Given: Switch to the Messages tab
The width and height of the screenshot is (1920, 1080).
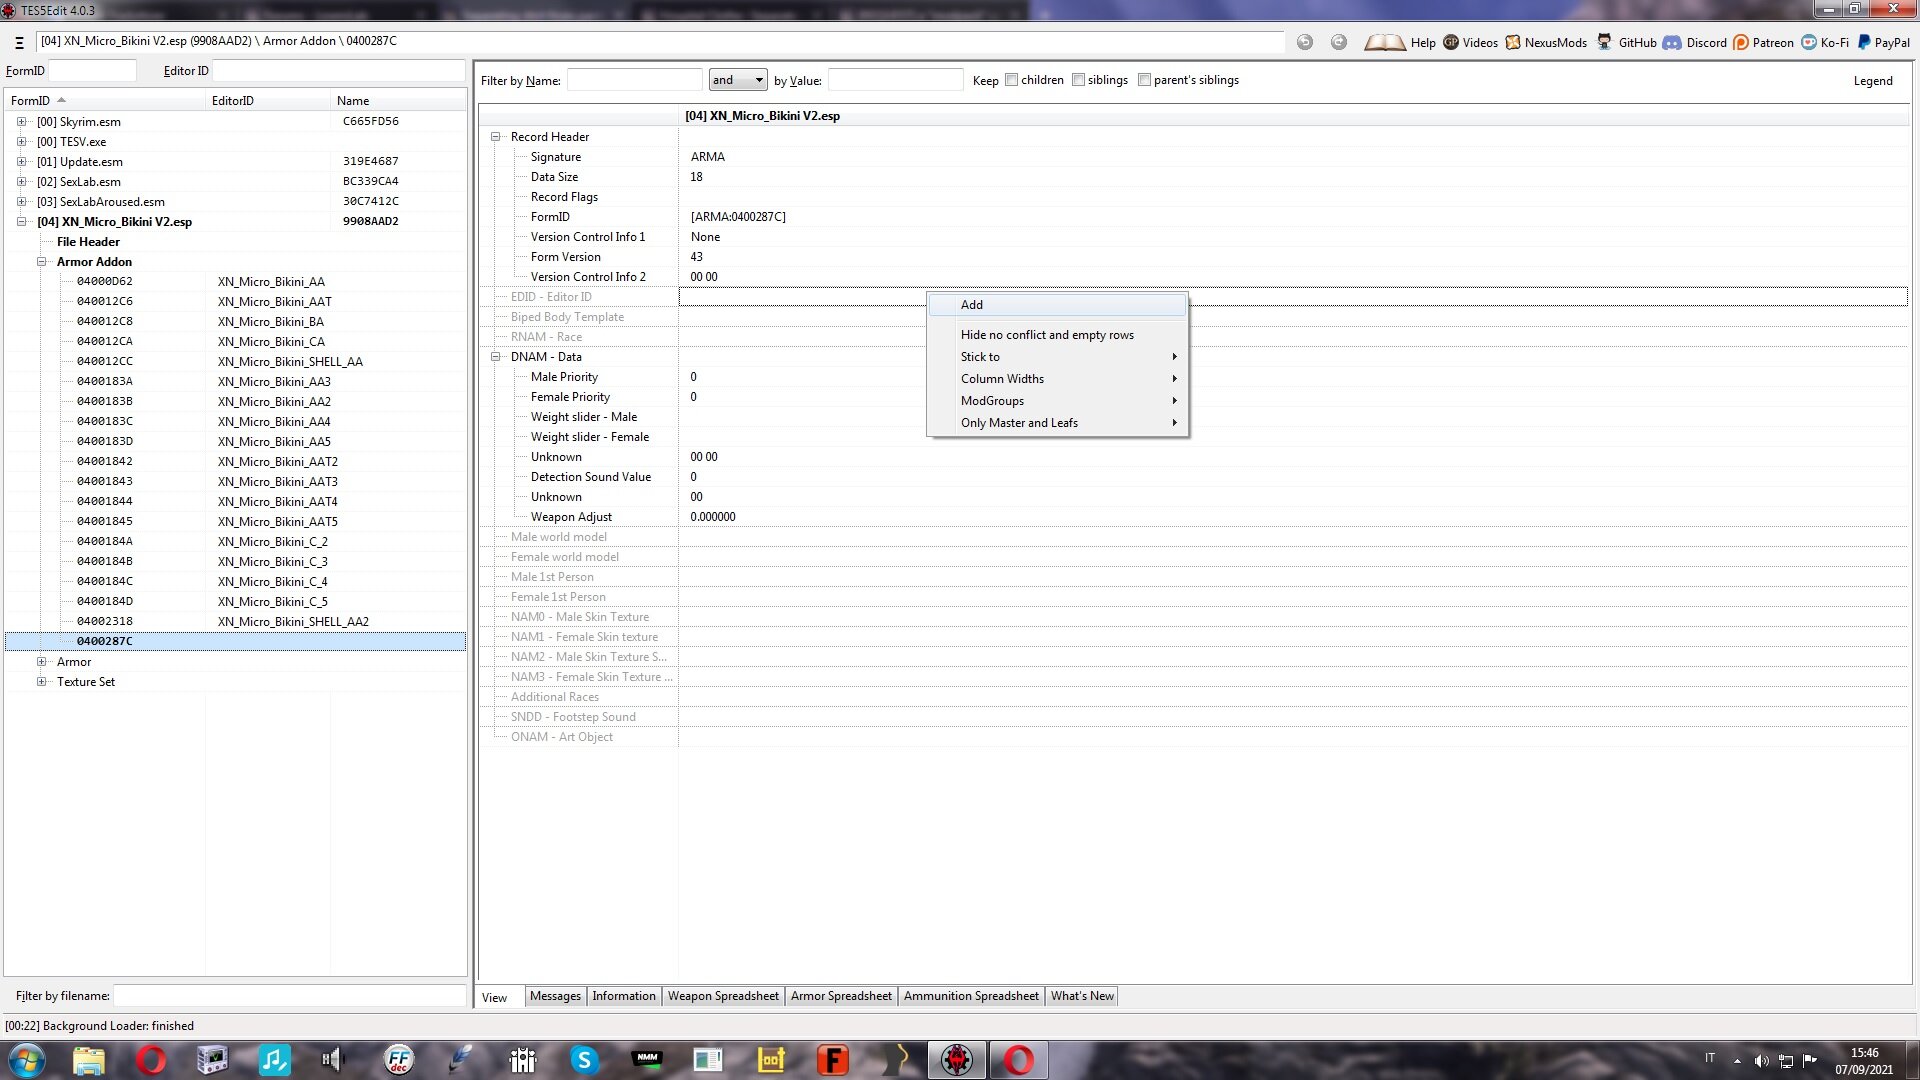Looking at the screenshot, I should (x=555, y=996).
